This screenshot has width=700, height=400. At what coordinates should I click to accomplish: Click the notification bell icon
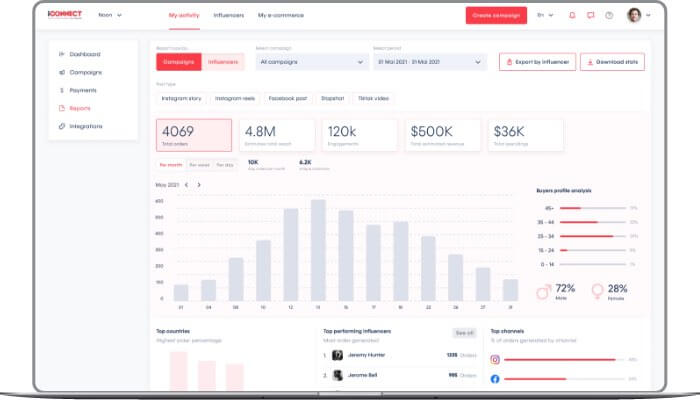pyautogui.click(x=572, y=15)
